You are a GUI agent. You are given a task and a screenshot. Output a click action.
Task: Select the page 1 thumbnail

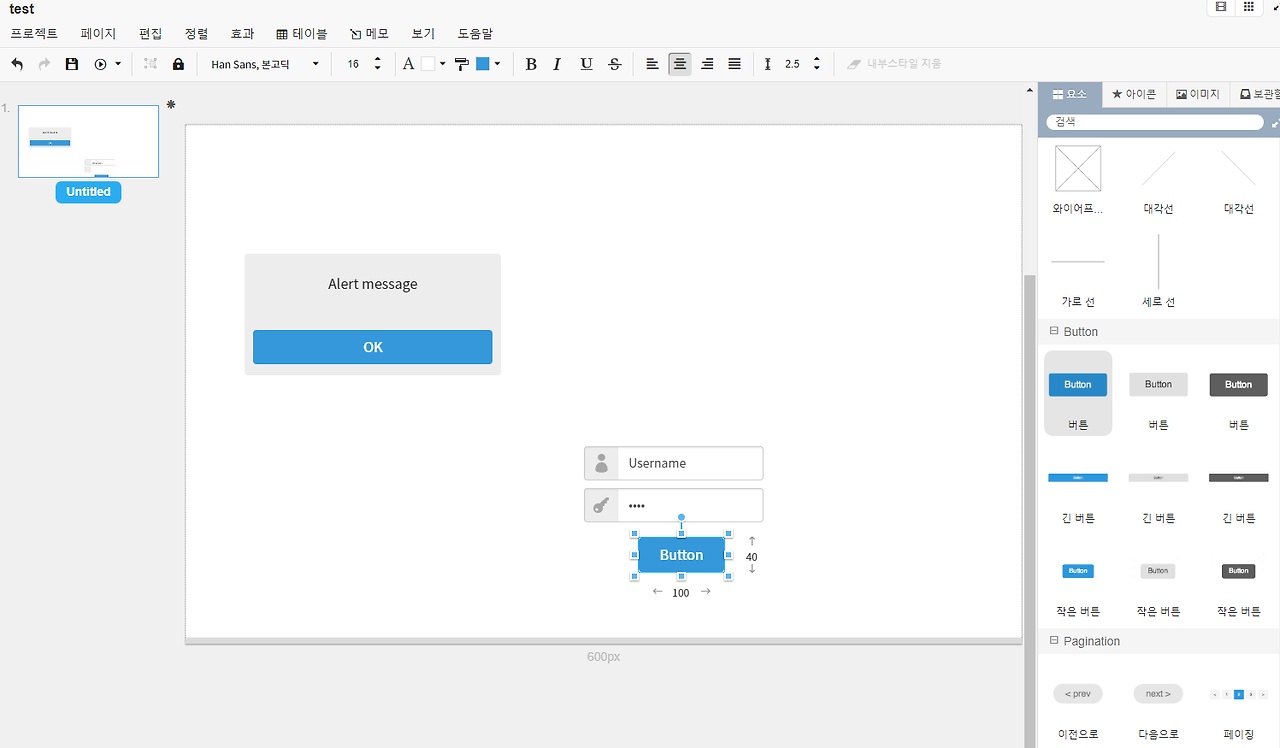[88, 141]
